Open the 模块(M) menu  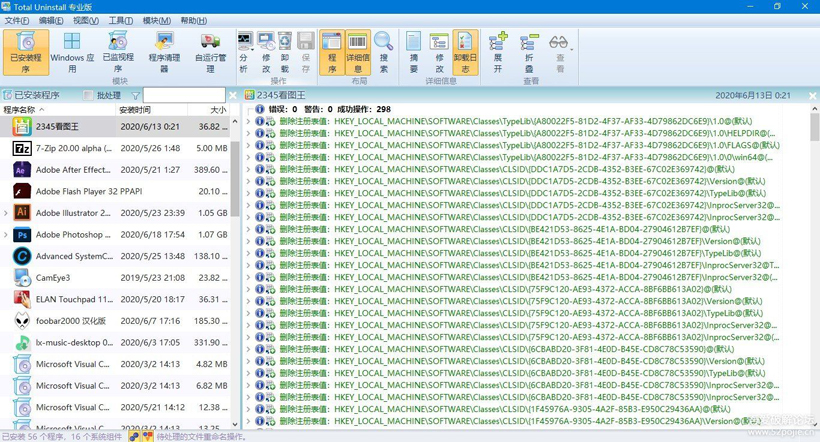[156, 20]
